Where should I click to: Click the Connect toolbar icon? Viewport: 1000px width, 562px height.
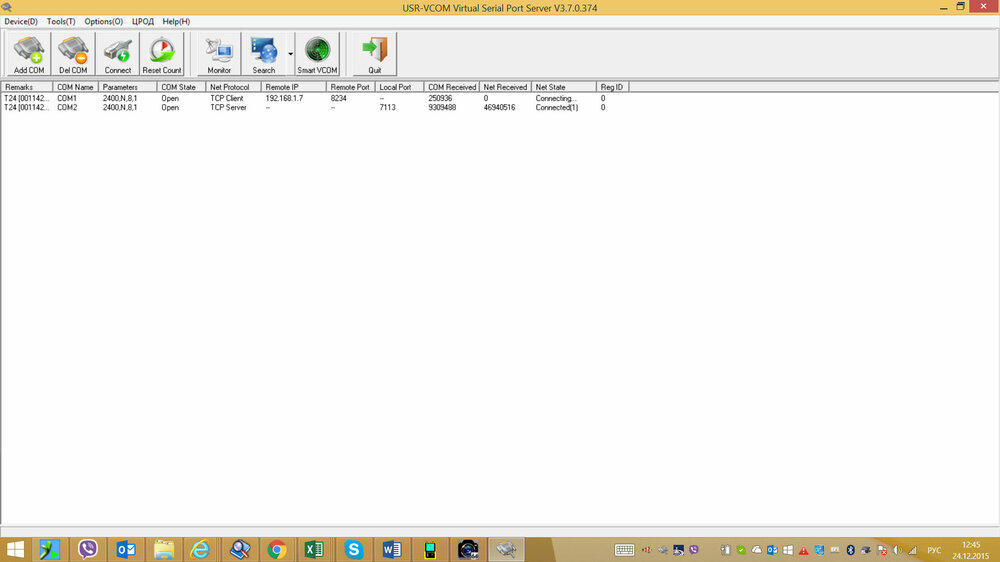(x=117, y=54)
